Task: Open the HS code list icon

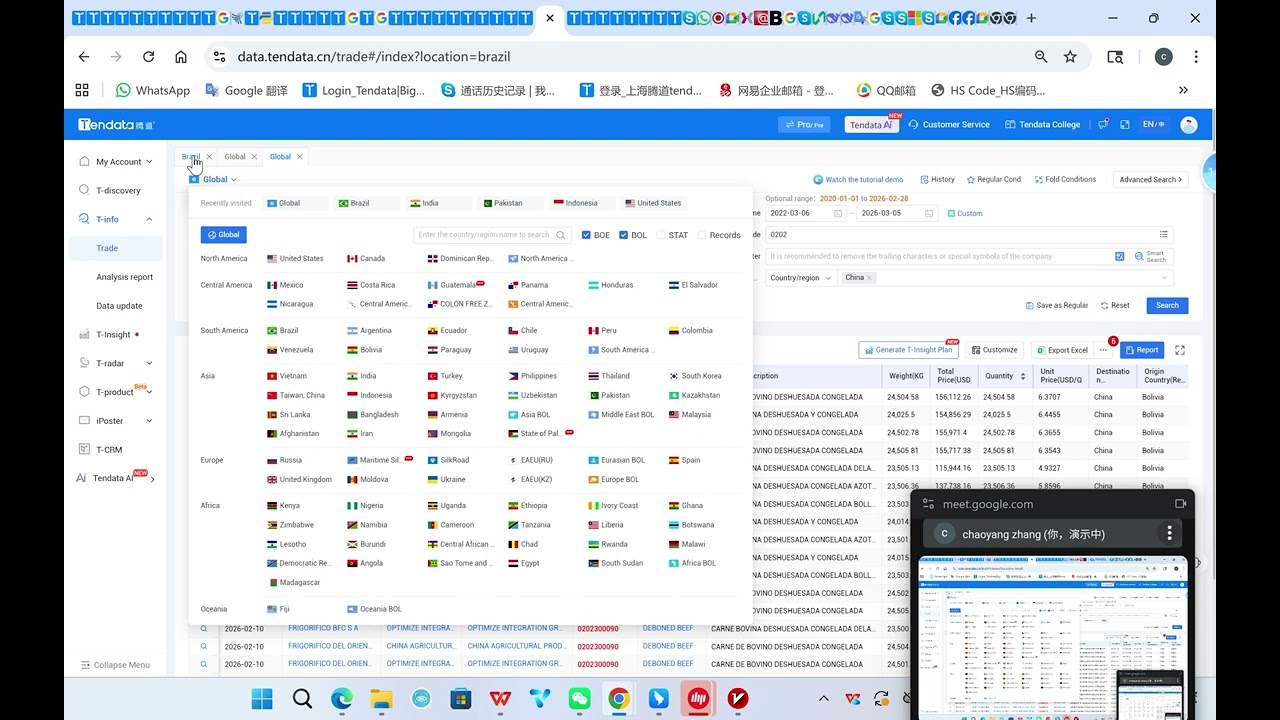Action: [x=1163, y=234]
